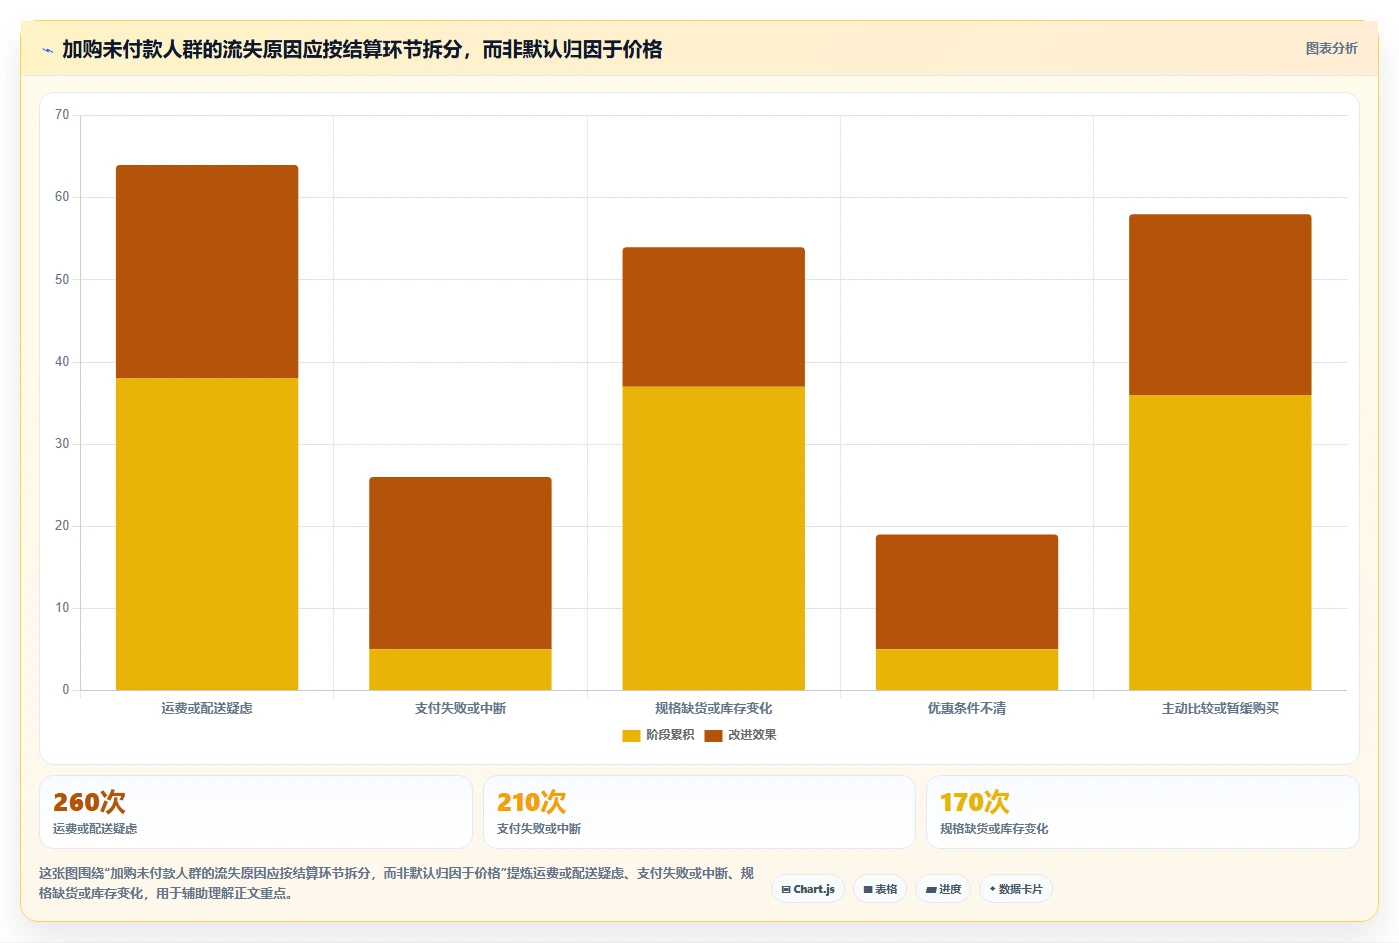
Task: Open the 210次 data card
Action: [x=699, y=812]
